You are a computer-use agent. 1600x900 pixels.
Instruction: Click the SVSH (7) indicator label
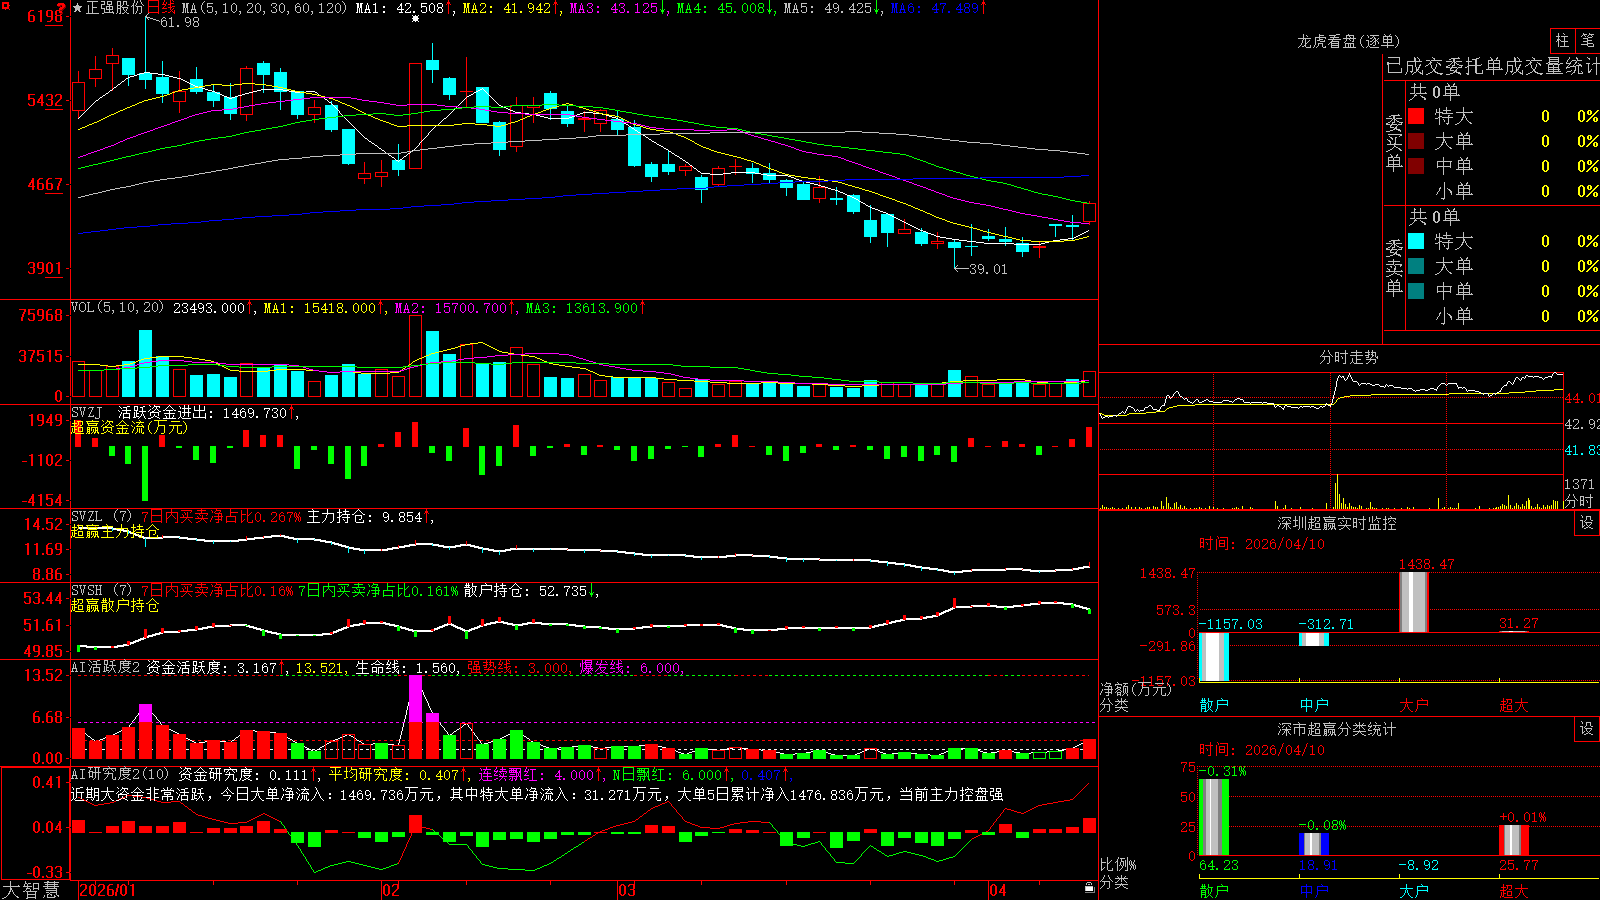click(101, 591)
